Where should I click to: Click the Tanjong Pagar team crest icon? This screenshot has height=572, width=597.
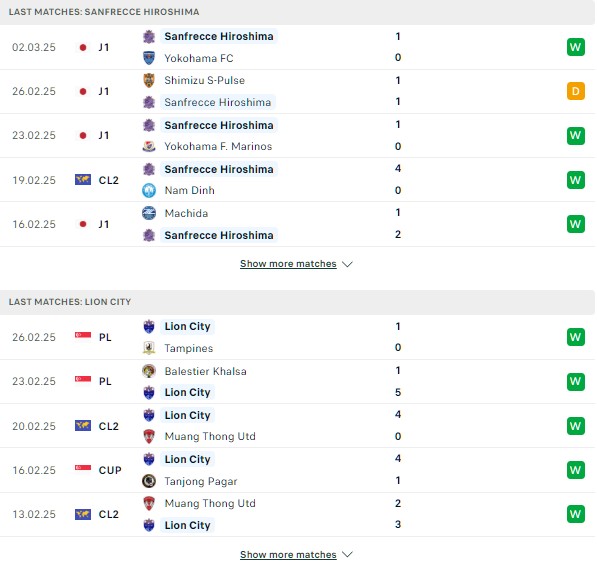click(x=149, y=481)
